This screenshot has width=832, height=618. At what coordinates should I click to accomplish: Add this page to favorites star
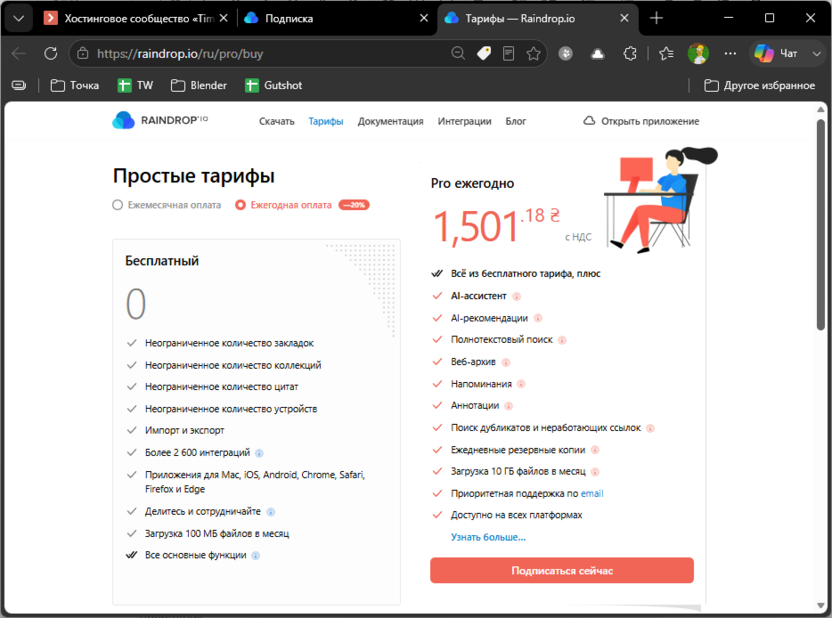click(x=534, y=54)
